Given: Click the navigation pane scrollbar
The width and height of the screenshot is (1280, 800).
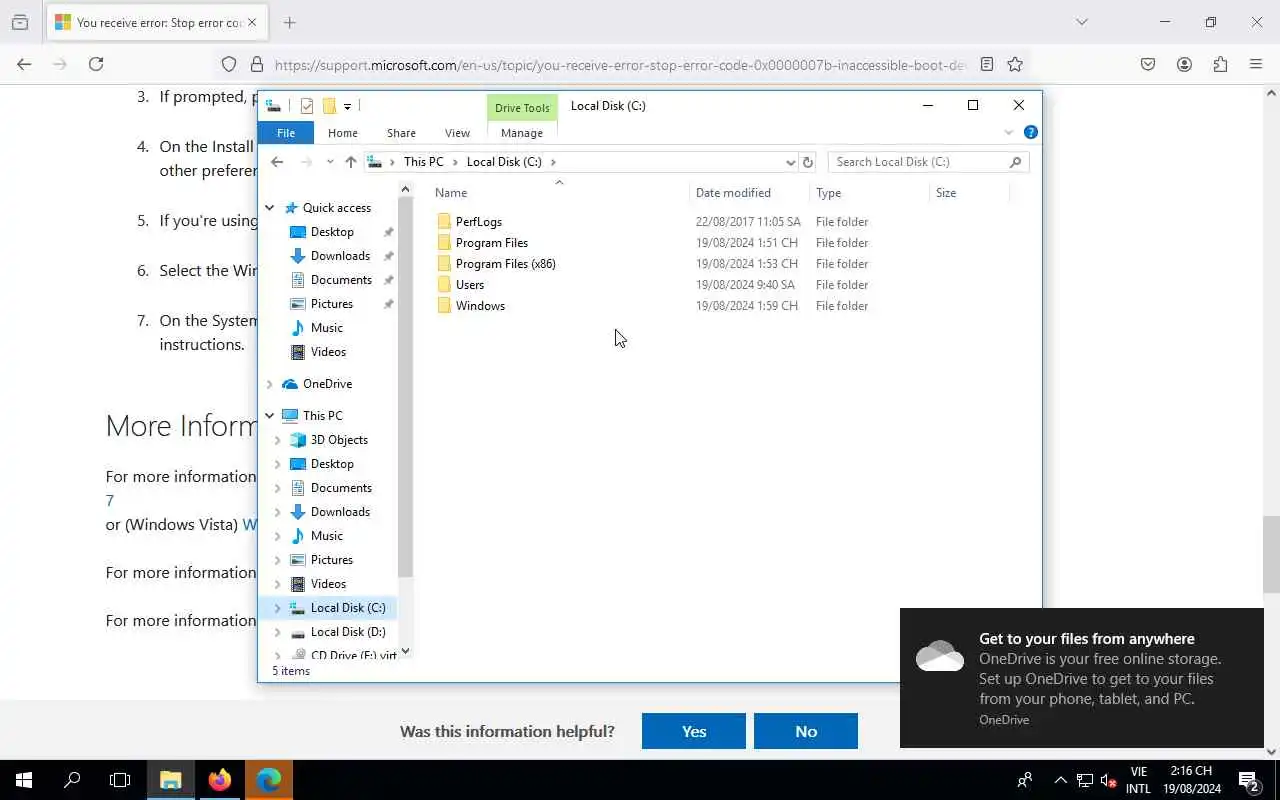Looking at the screenshot, I should [x=405, y=388].
